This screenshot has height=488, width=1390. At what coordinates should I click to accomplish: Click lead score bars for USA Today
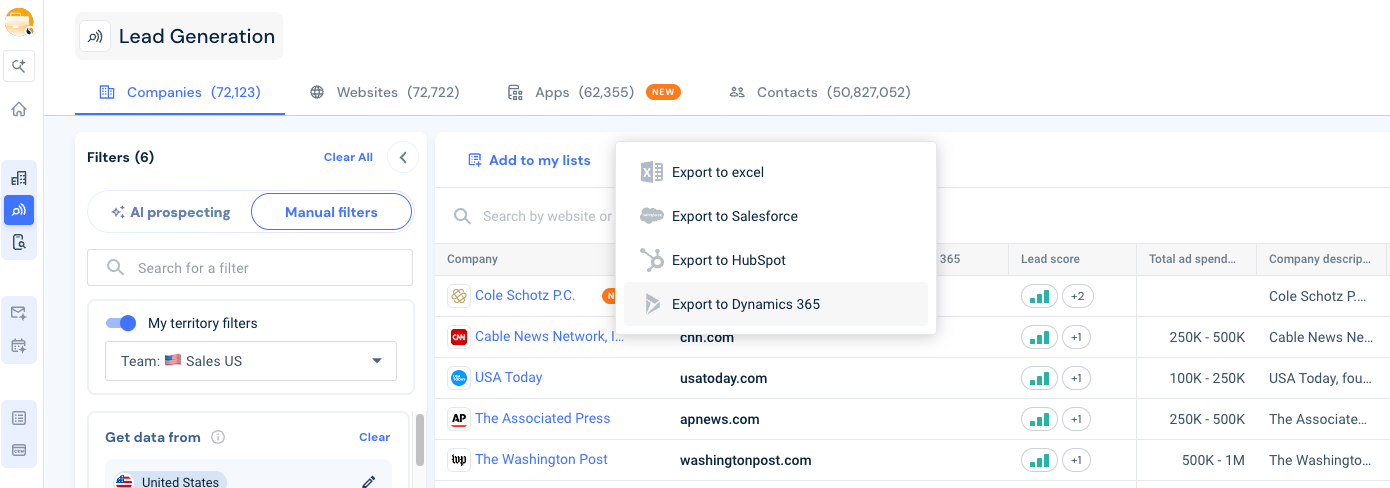click(1039, 378)
